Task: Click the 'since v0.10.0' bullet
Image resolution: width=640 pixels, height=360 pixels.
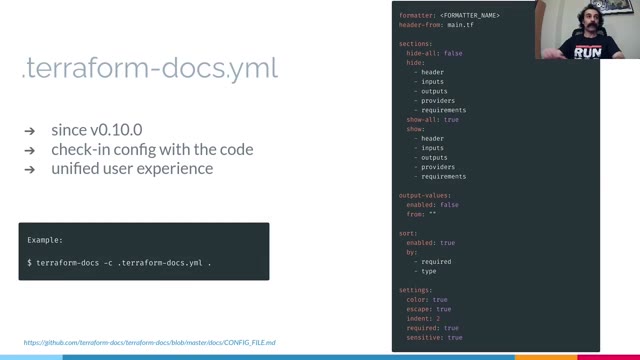Action: [x=97, y=130]
